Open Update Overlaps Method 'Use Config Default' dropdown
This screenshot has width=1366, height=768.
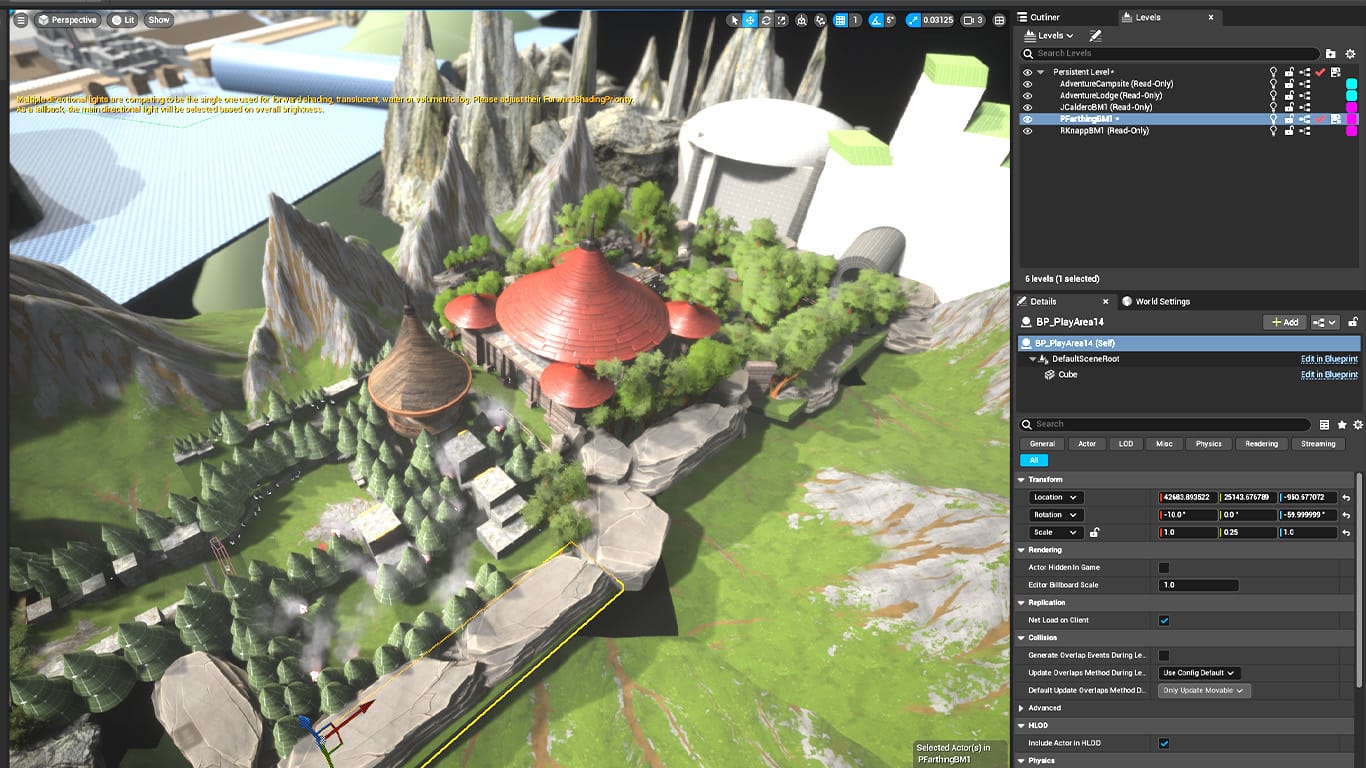pos(1200,673)
